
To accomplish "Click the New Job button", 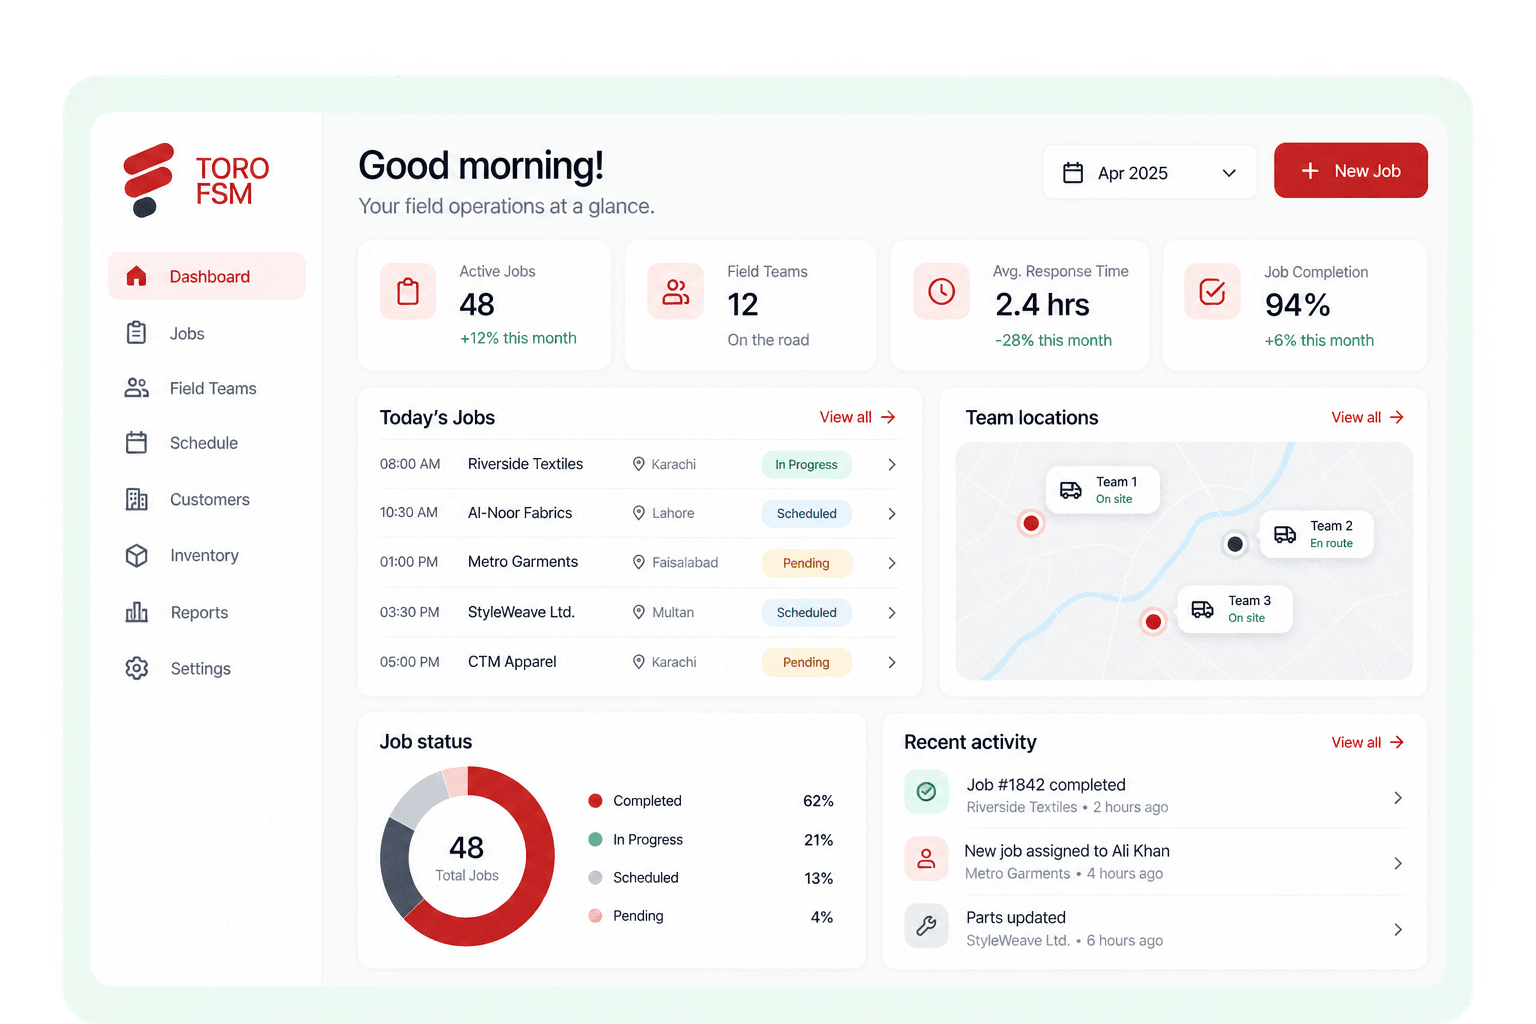I will click(1350, 171).
